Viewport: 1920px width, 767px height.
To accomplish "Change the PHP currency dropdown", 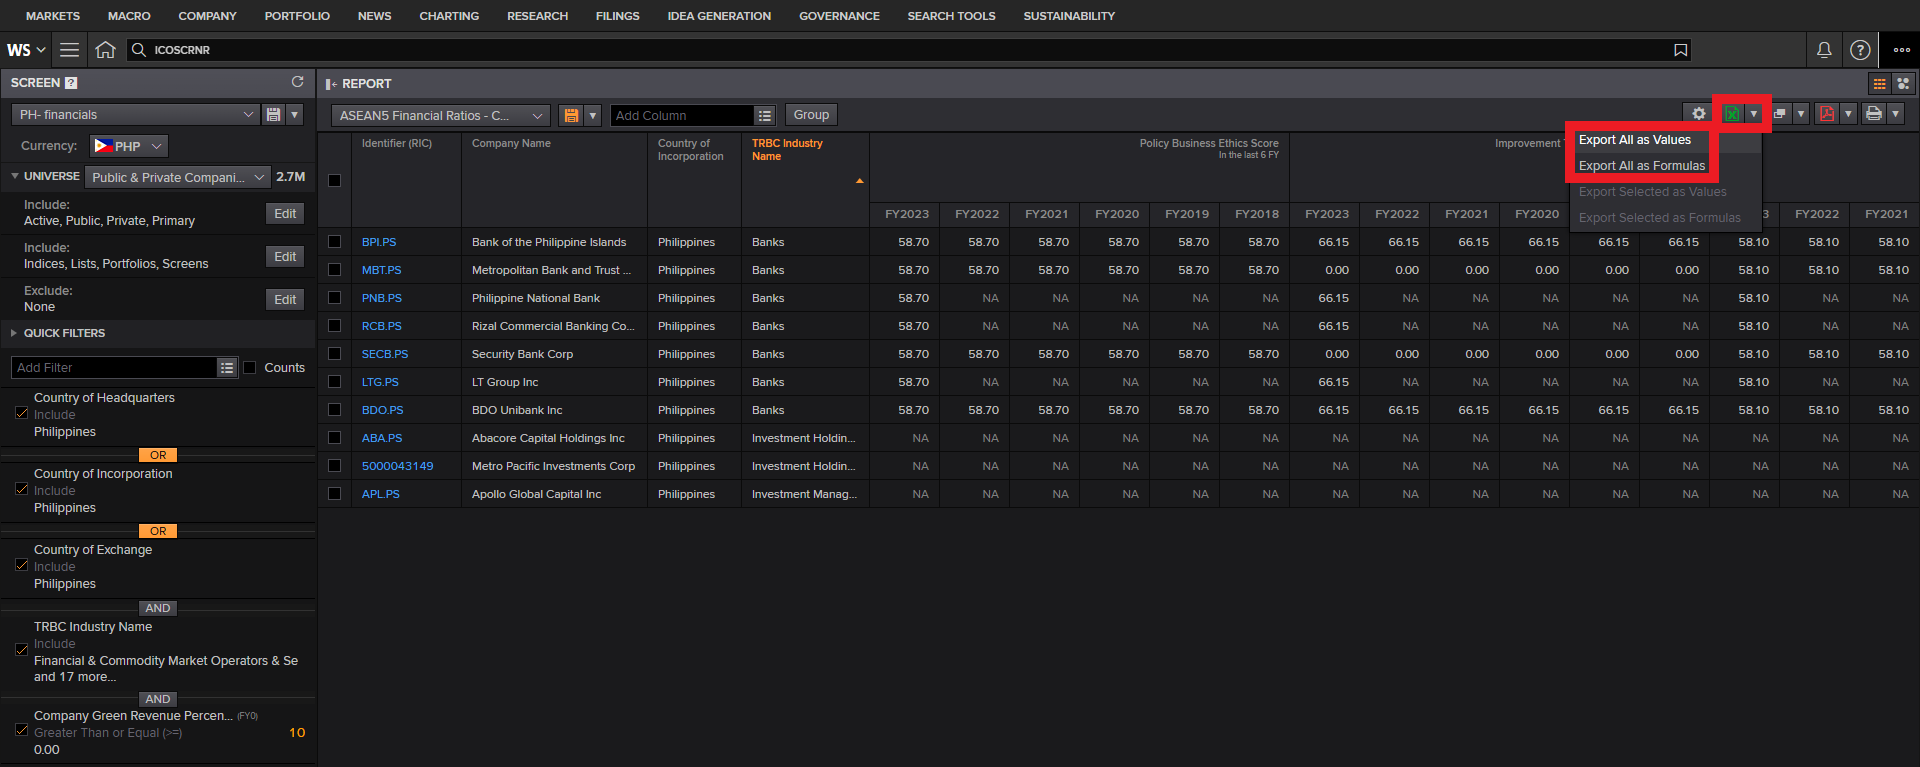I will coord(129,146).
